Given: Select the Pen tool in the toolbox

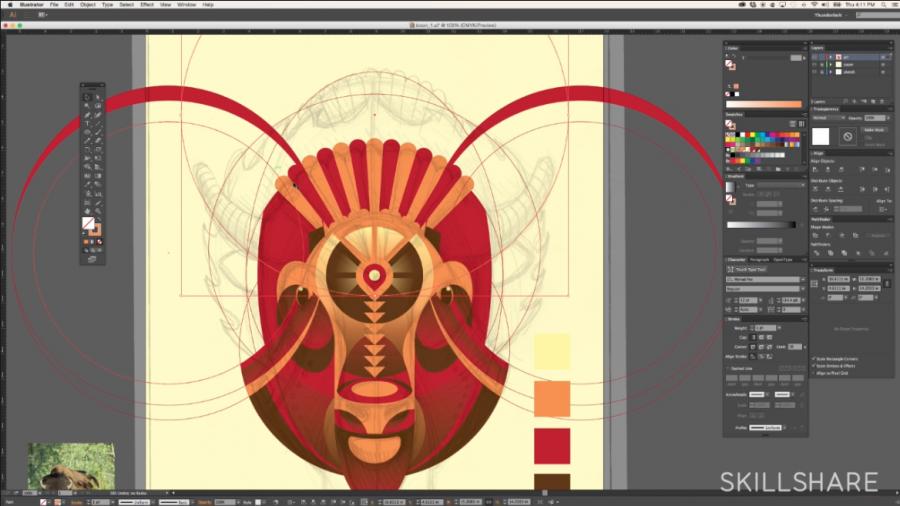Looking at the screenshot, I should pos(88,114).
